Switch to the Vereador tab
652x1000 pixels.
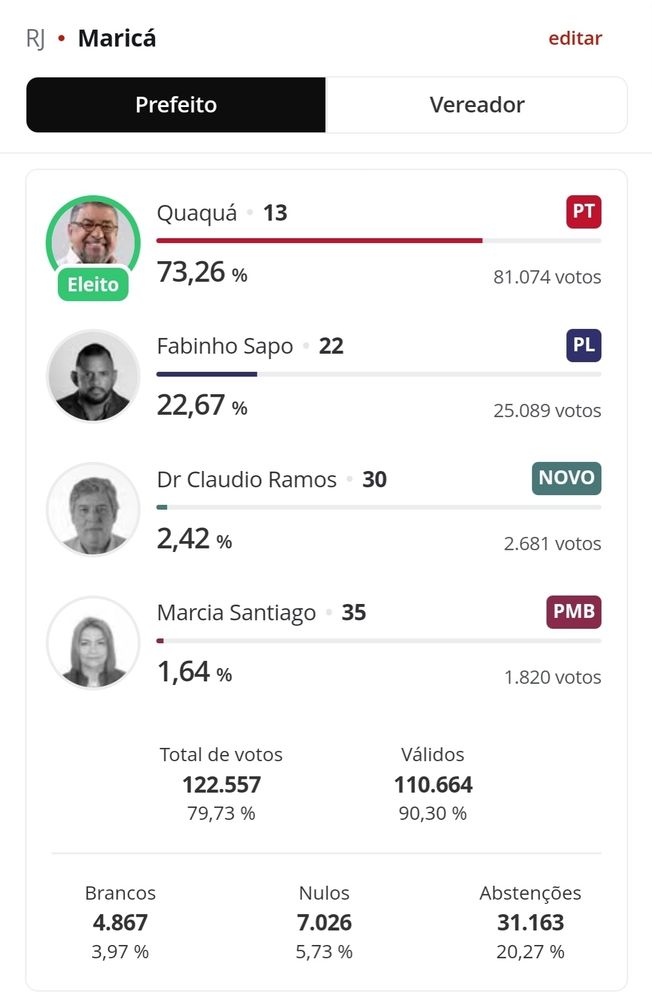click(x=477, y=105)
